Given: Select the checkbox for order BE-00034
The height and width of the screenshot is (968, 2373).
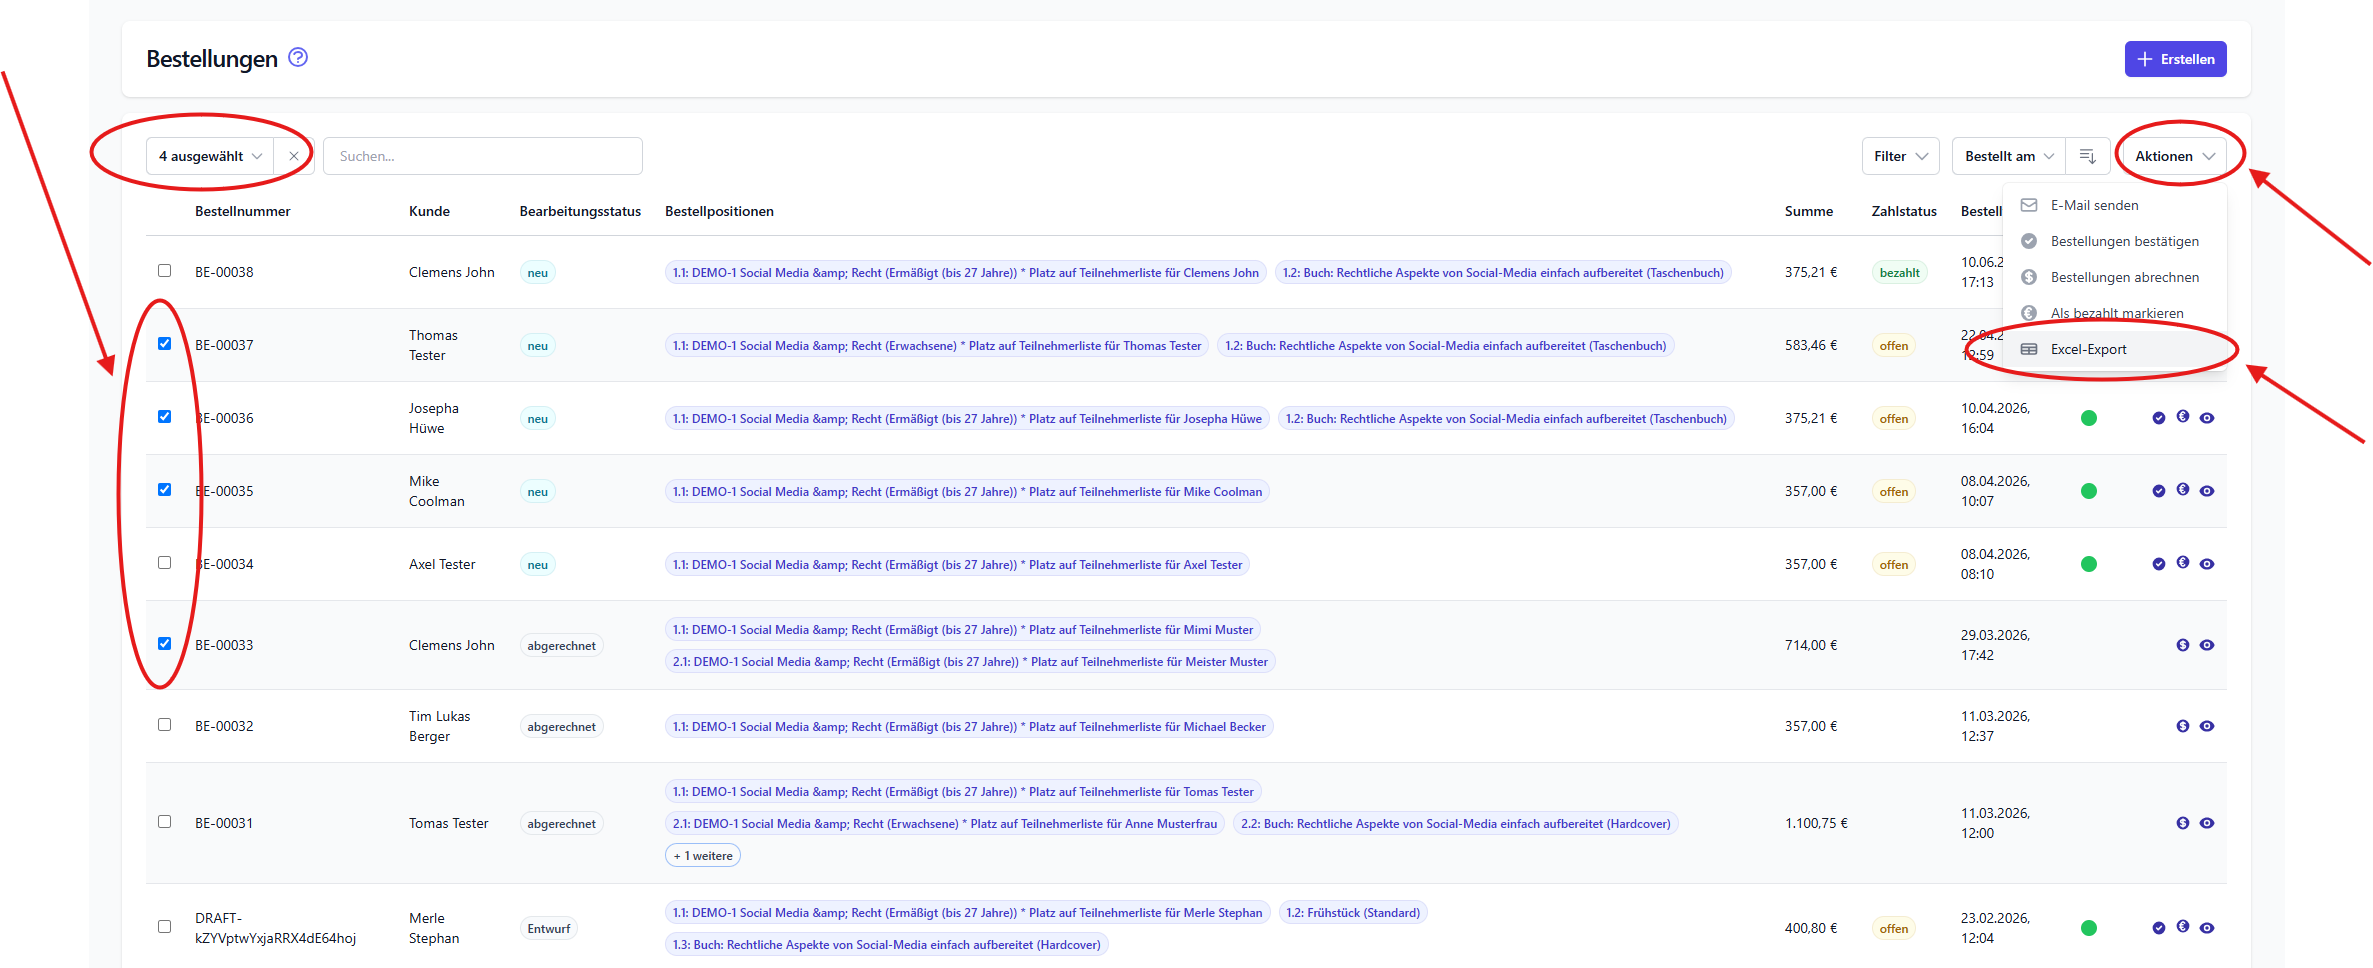Looking at the screenshot, I should [x=165, y=563].
